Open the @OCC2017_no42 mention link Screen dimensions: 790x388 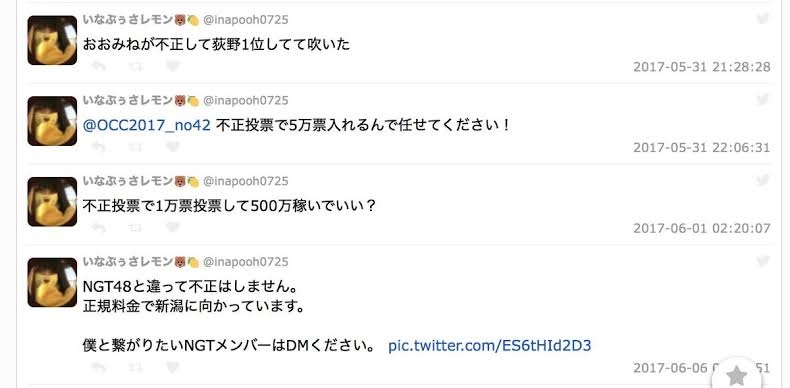tap(147, 125)
